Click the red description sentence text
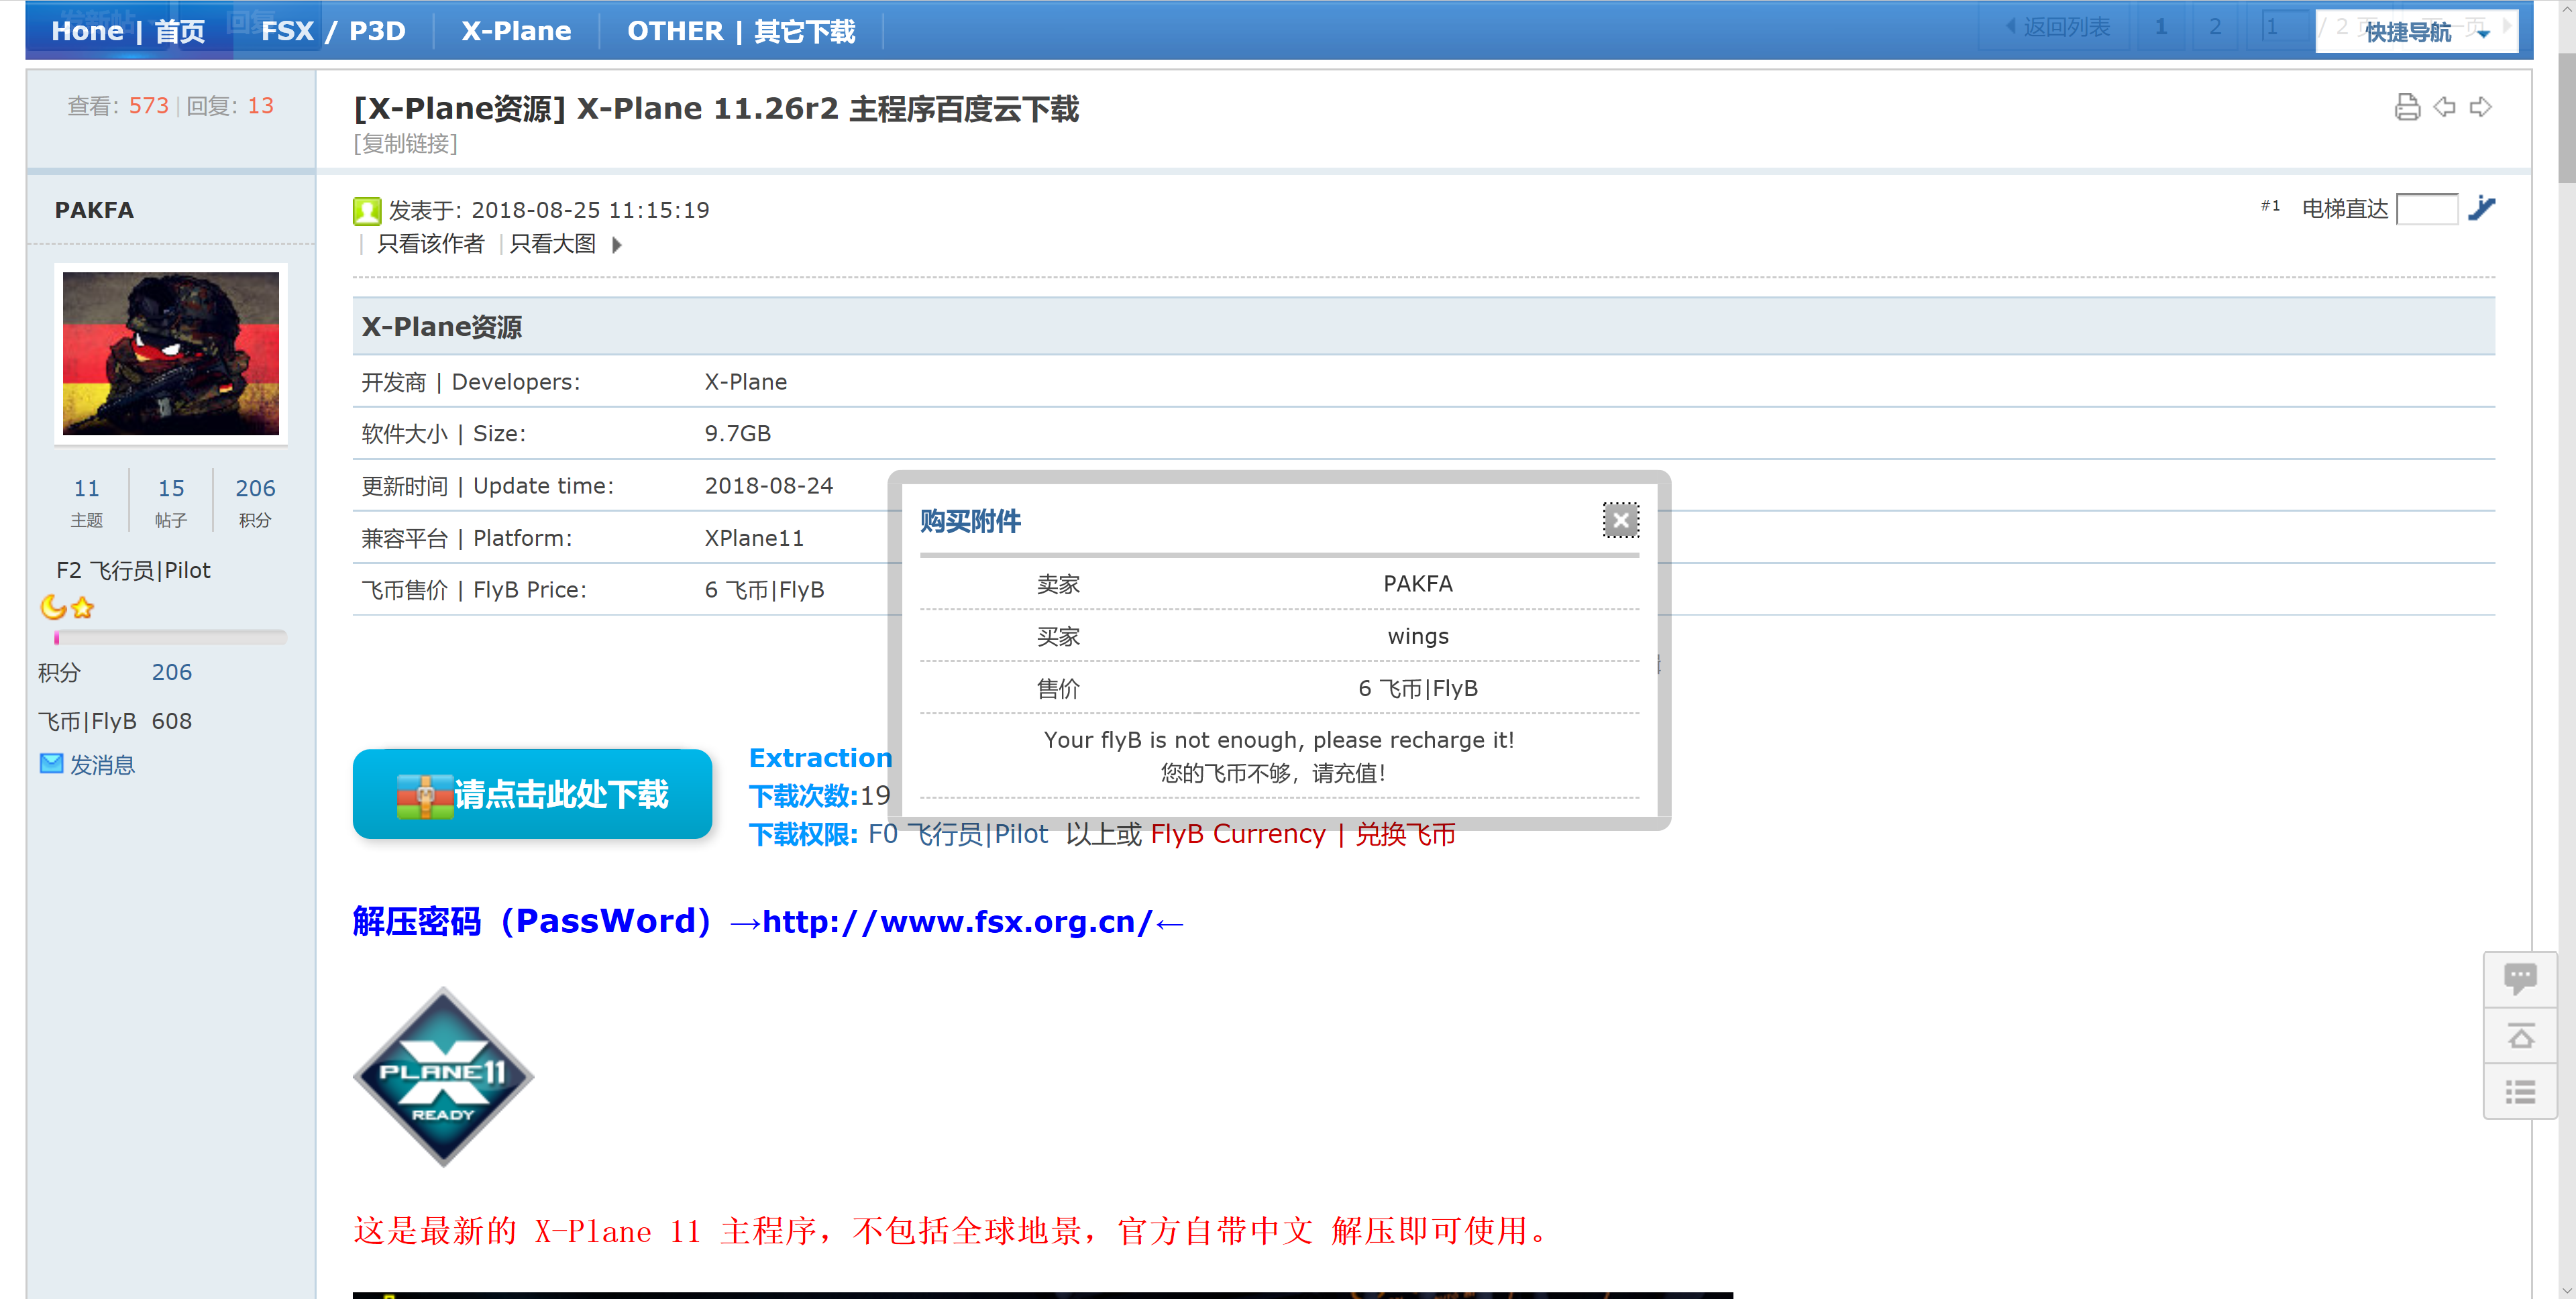The width and height of the screenshot is (2576, 1299). [x=950, y=1231]
